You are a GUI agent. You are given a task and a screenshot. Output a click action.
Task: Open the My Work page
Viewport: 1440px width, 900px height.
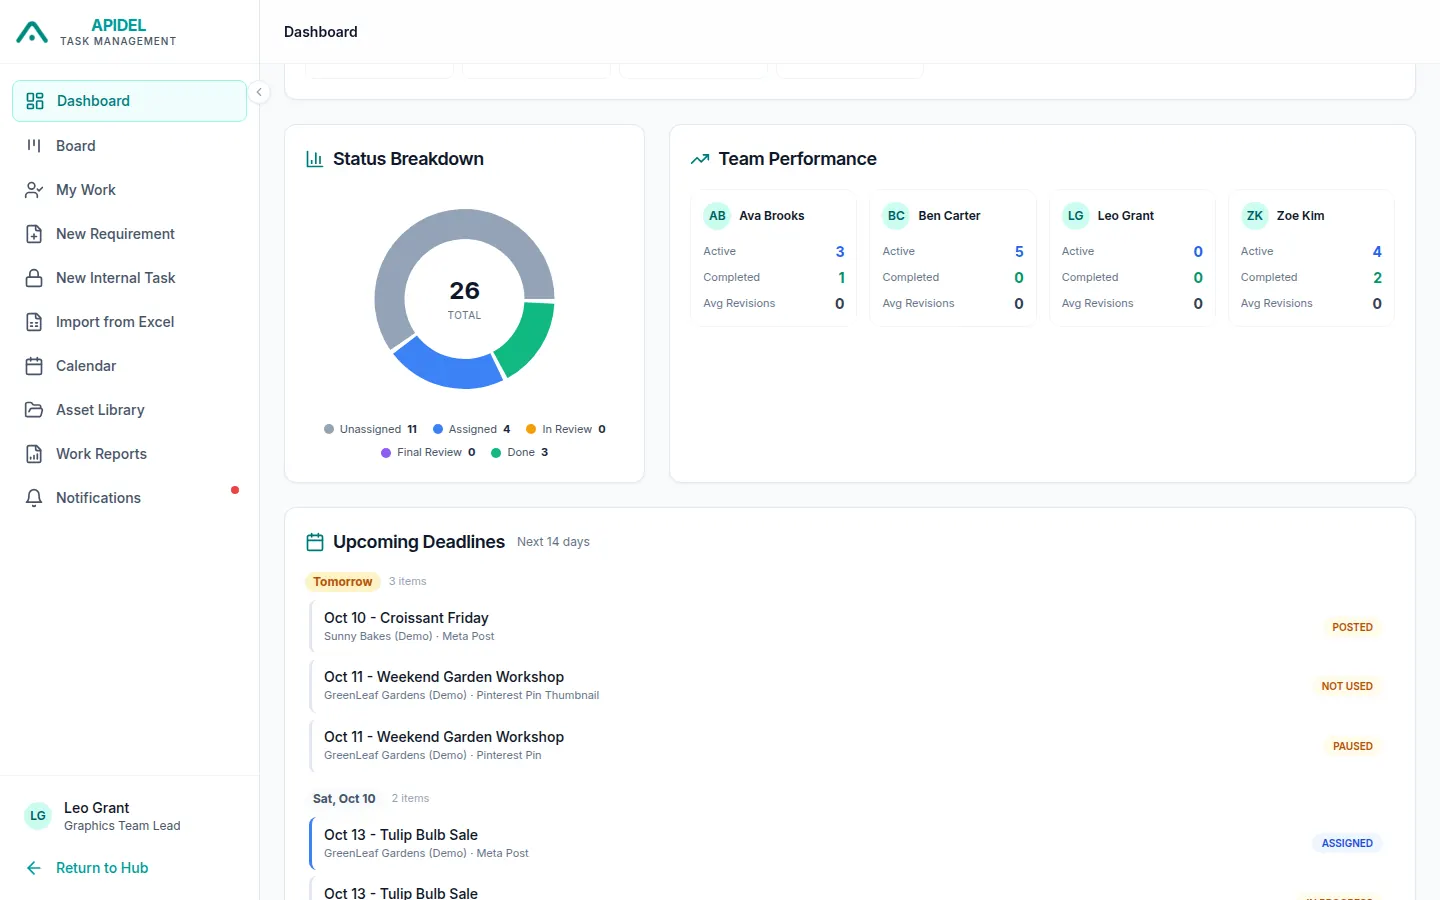tap(130, 190)
